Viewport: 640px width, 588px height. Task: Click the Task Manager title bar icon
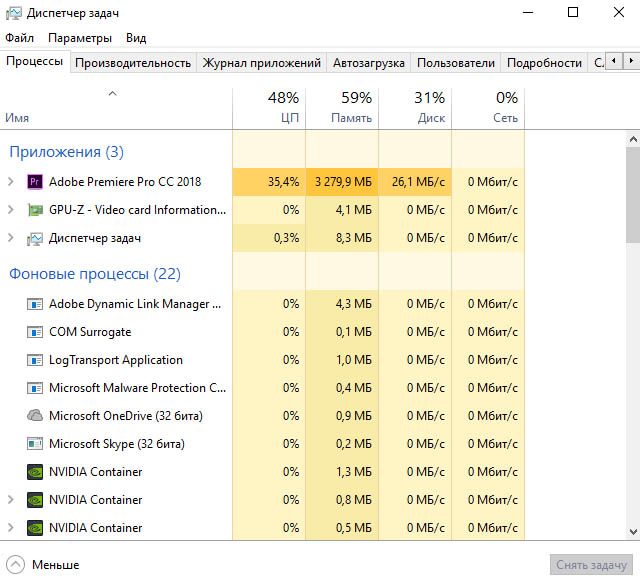point(13,13)
